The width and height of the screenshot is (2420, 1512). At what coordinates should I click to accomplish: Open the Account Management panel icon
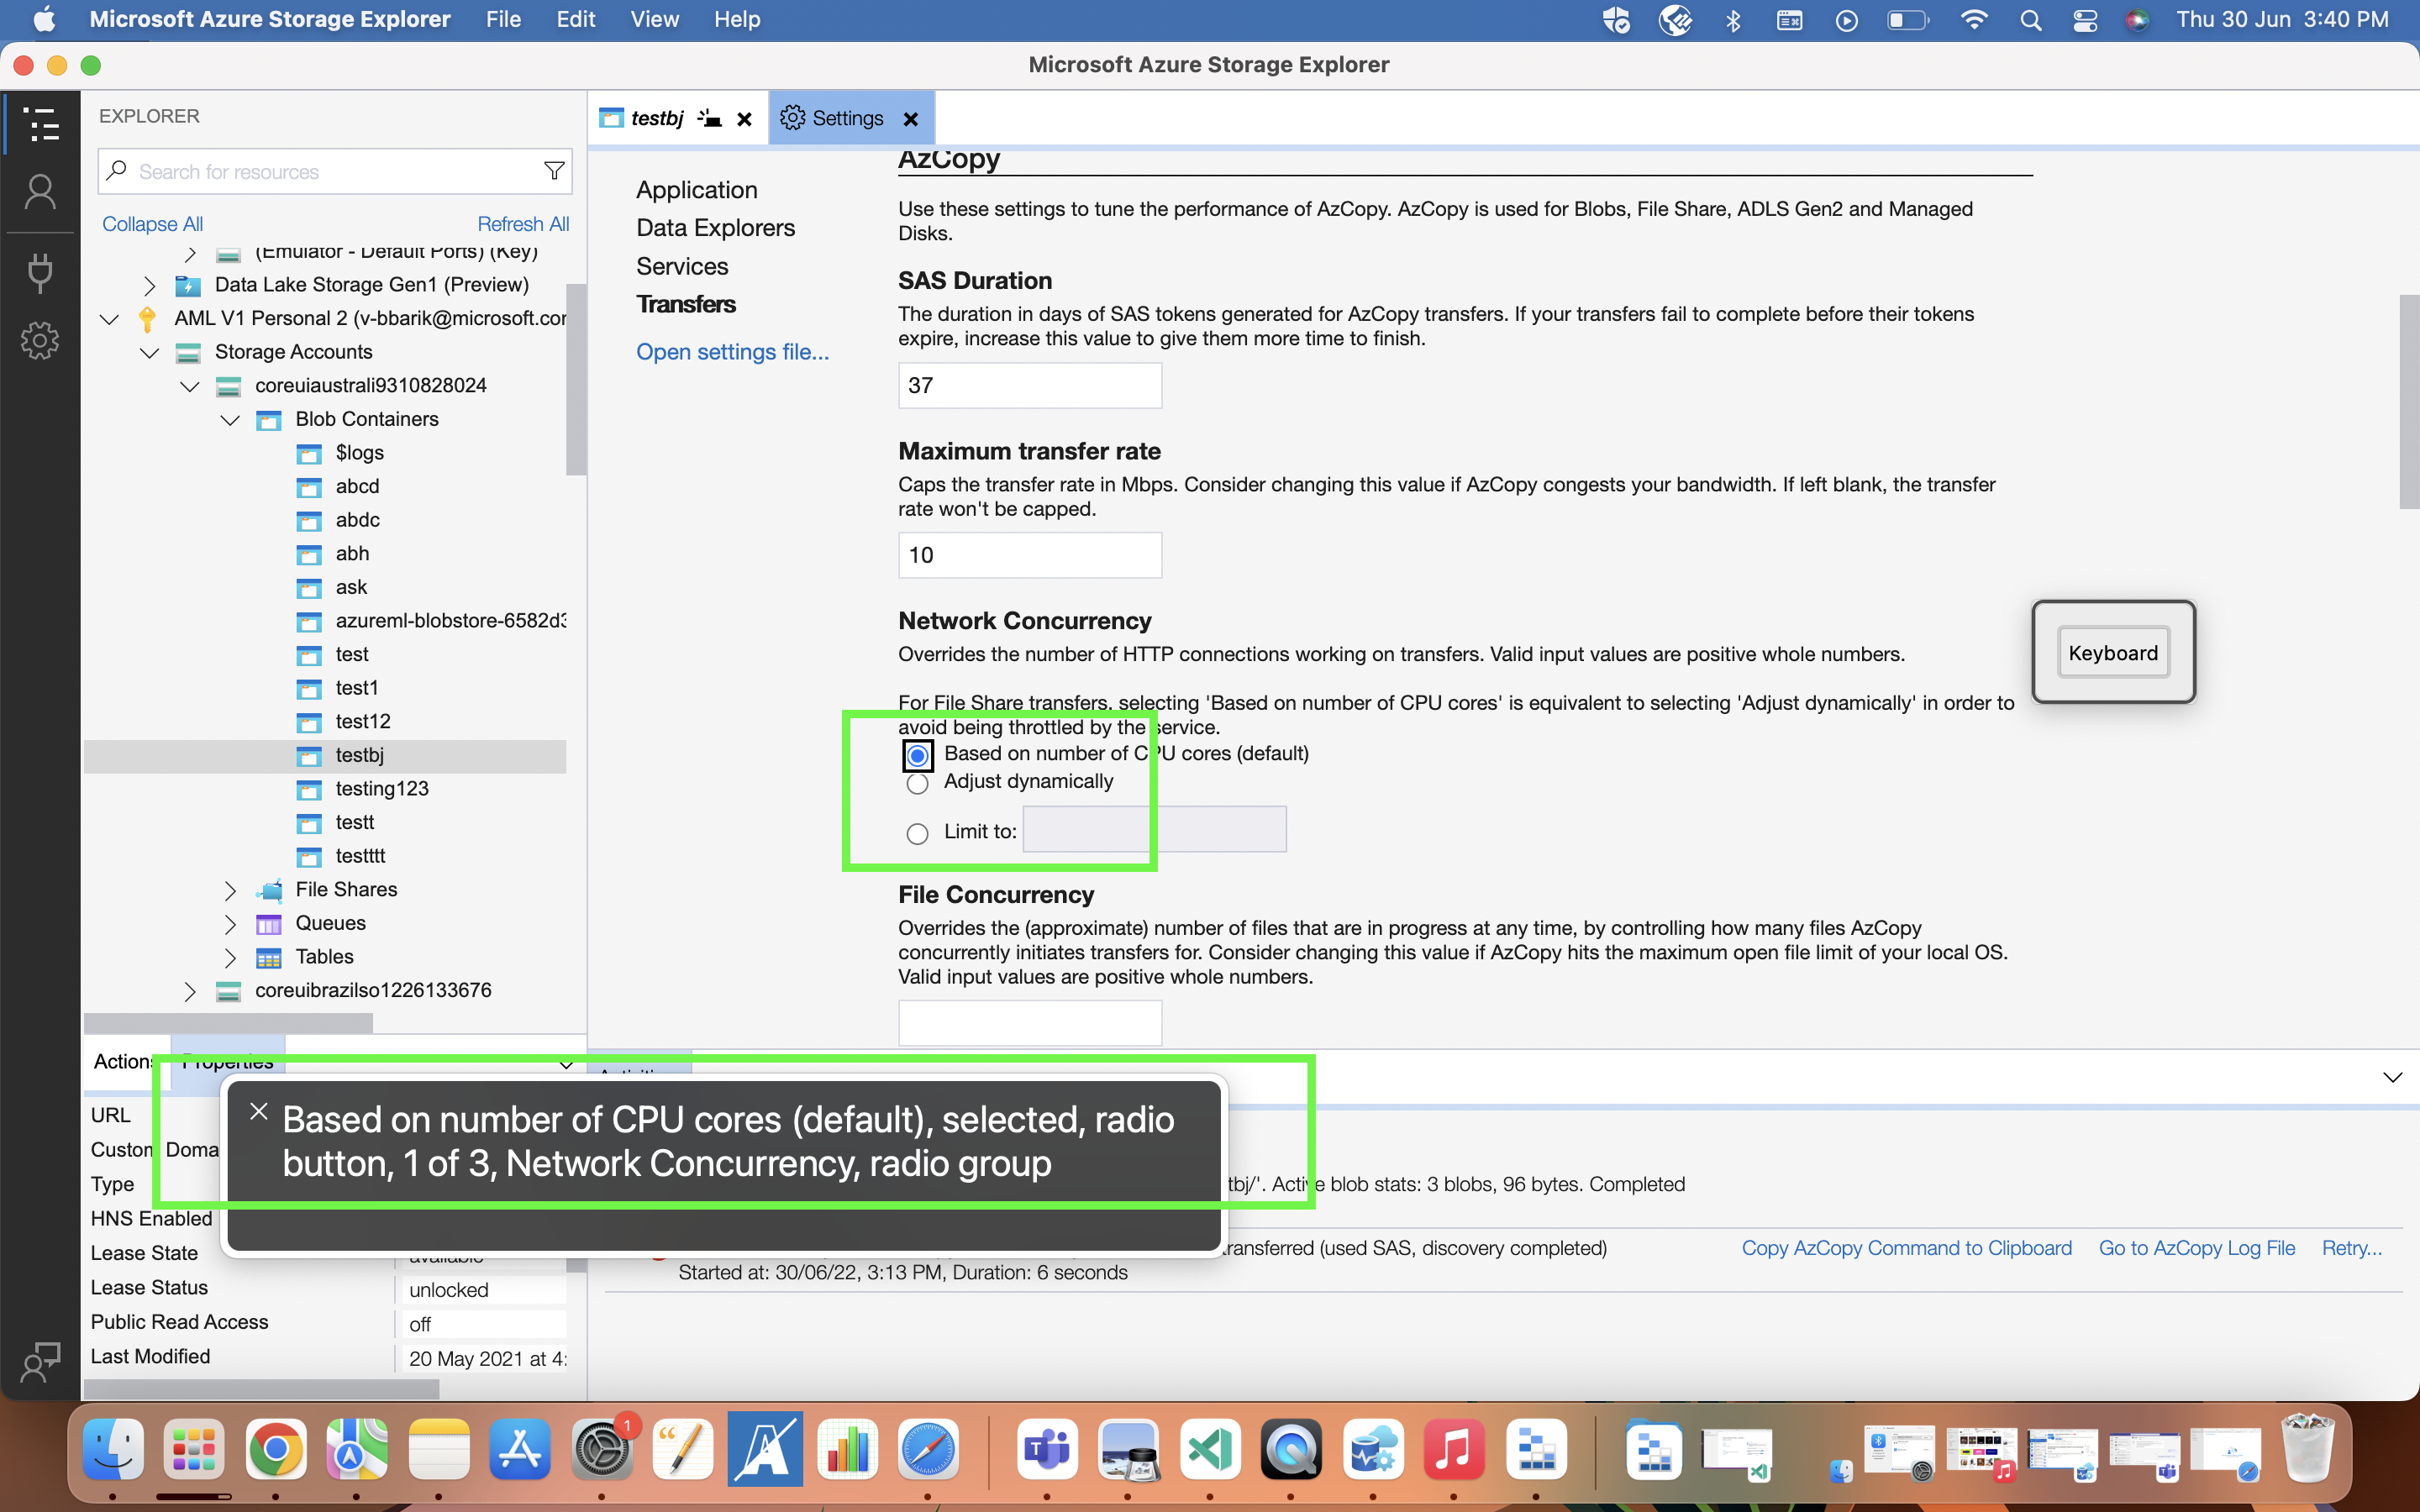click(x=40, y=191)
